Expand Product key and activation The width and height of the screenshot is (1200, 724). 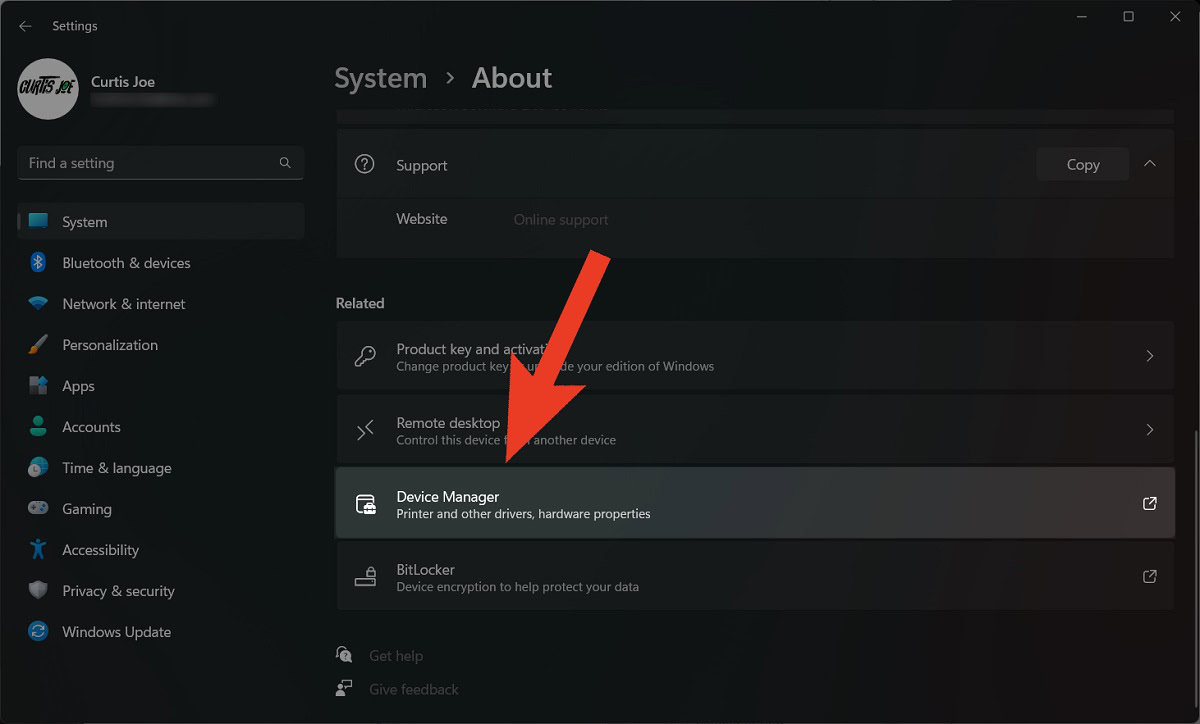coord(1149,356)
